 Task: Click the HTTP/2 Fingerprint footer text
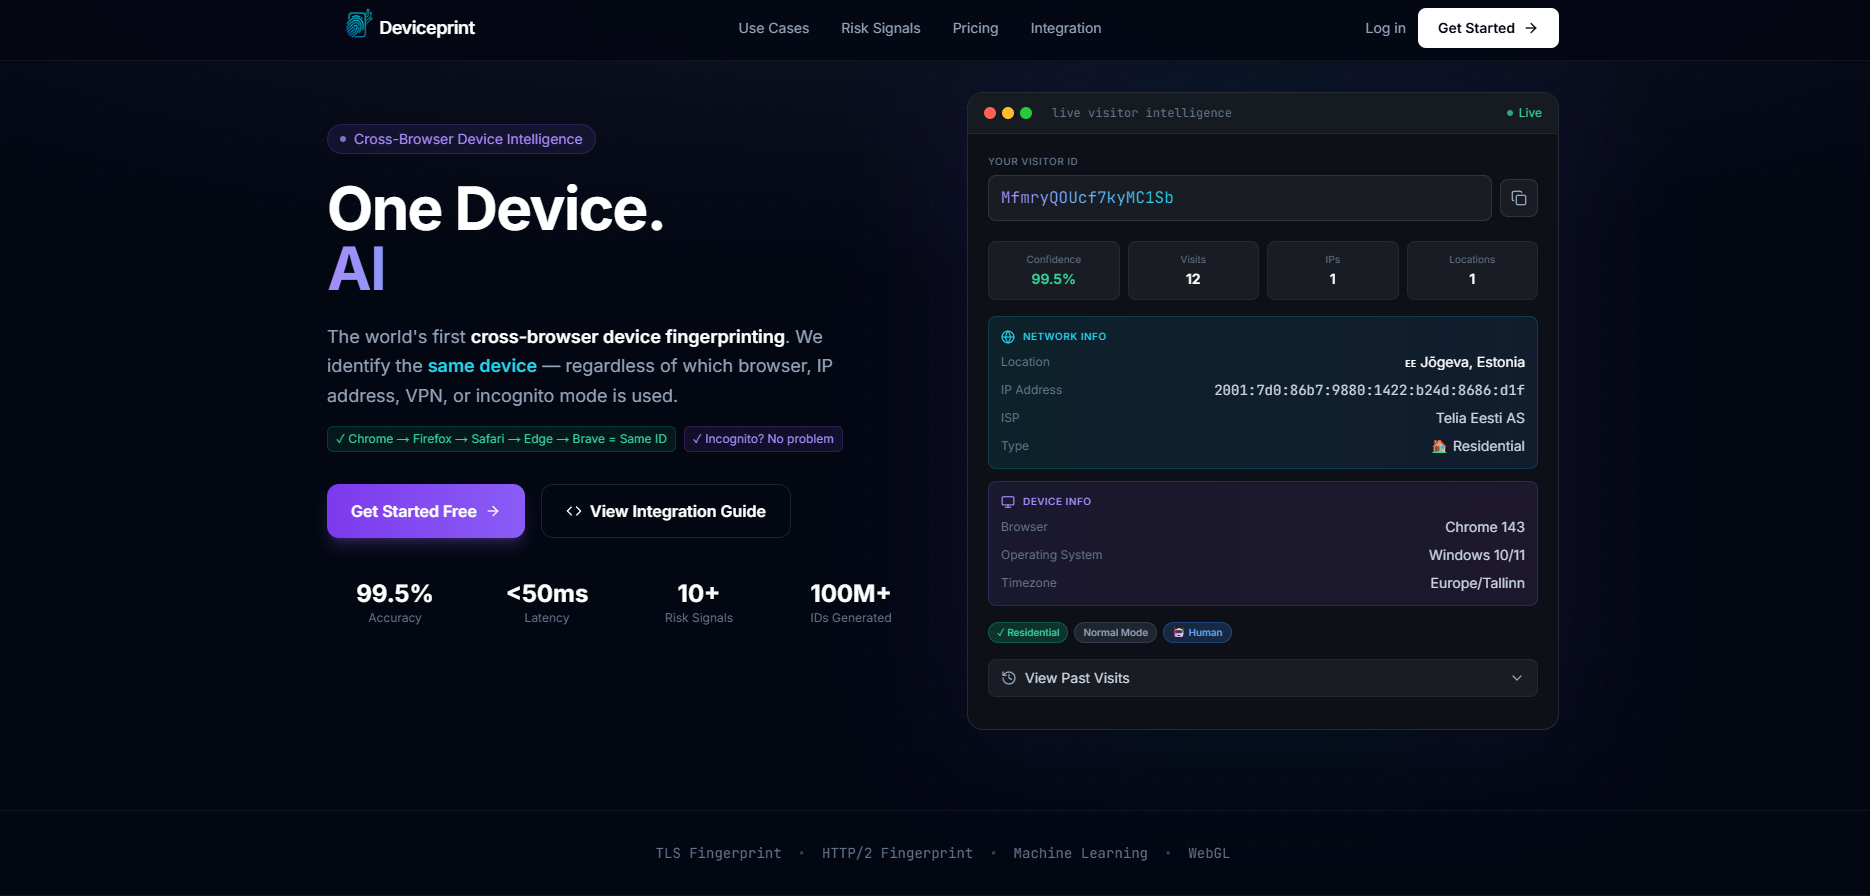point(897,853)
